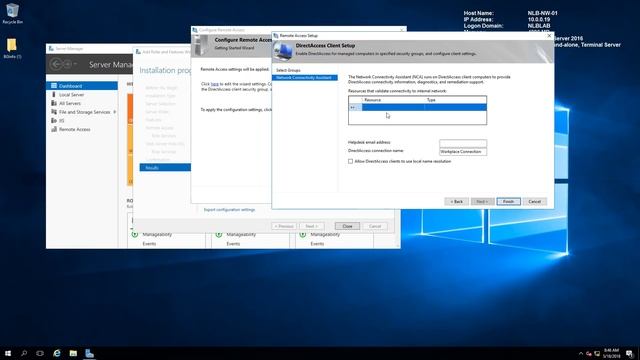
Task: Select Results step in Add Roles wizard
Action: coord(165,168)
